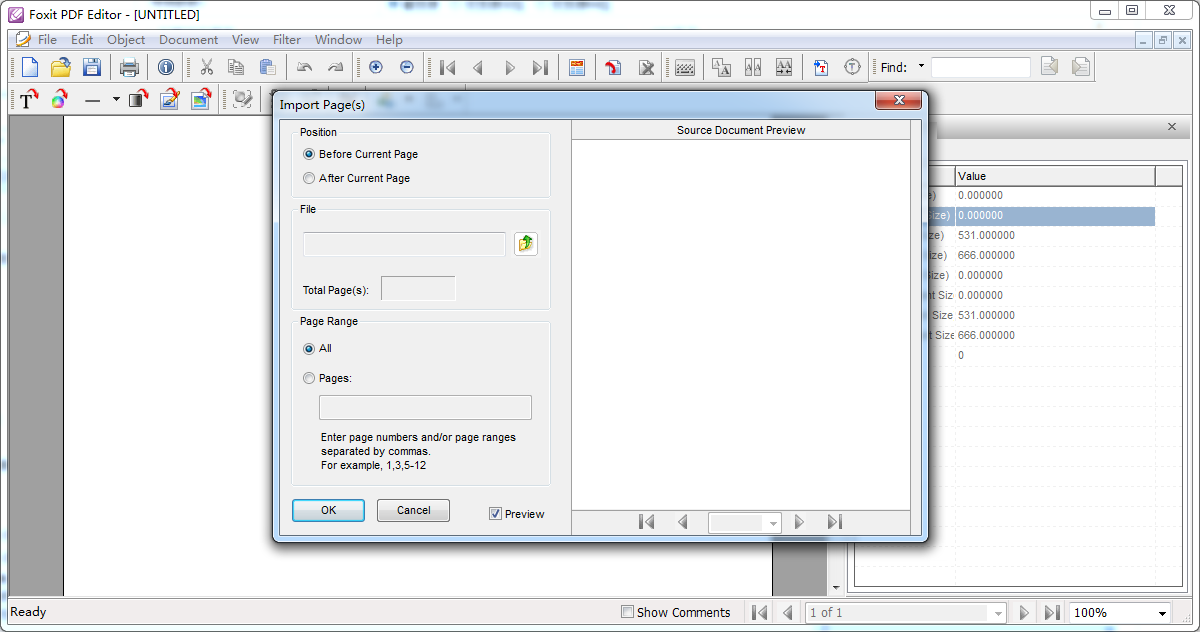Select the color picker tool

pos(59,99)
